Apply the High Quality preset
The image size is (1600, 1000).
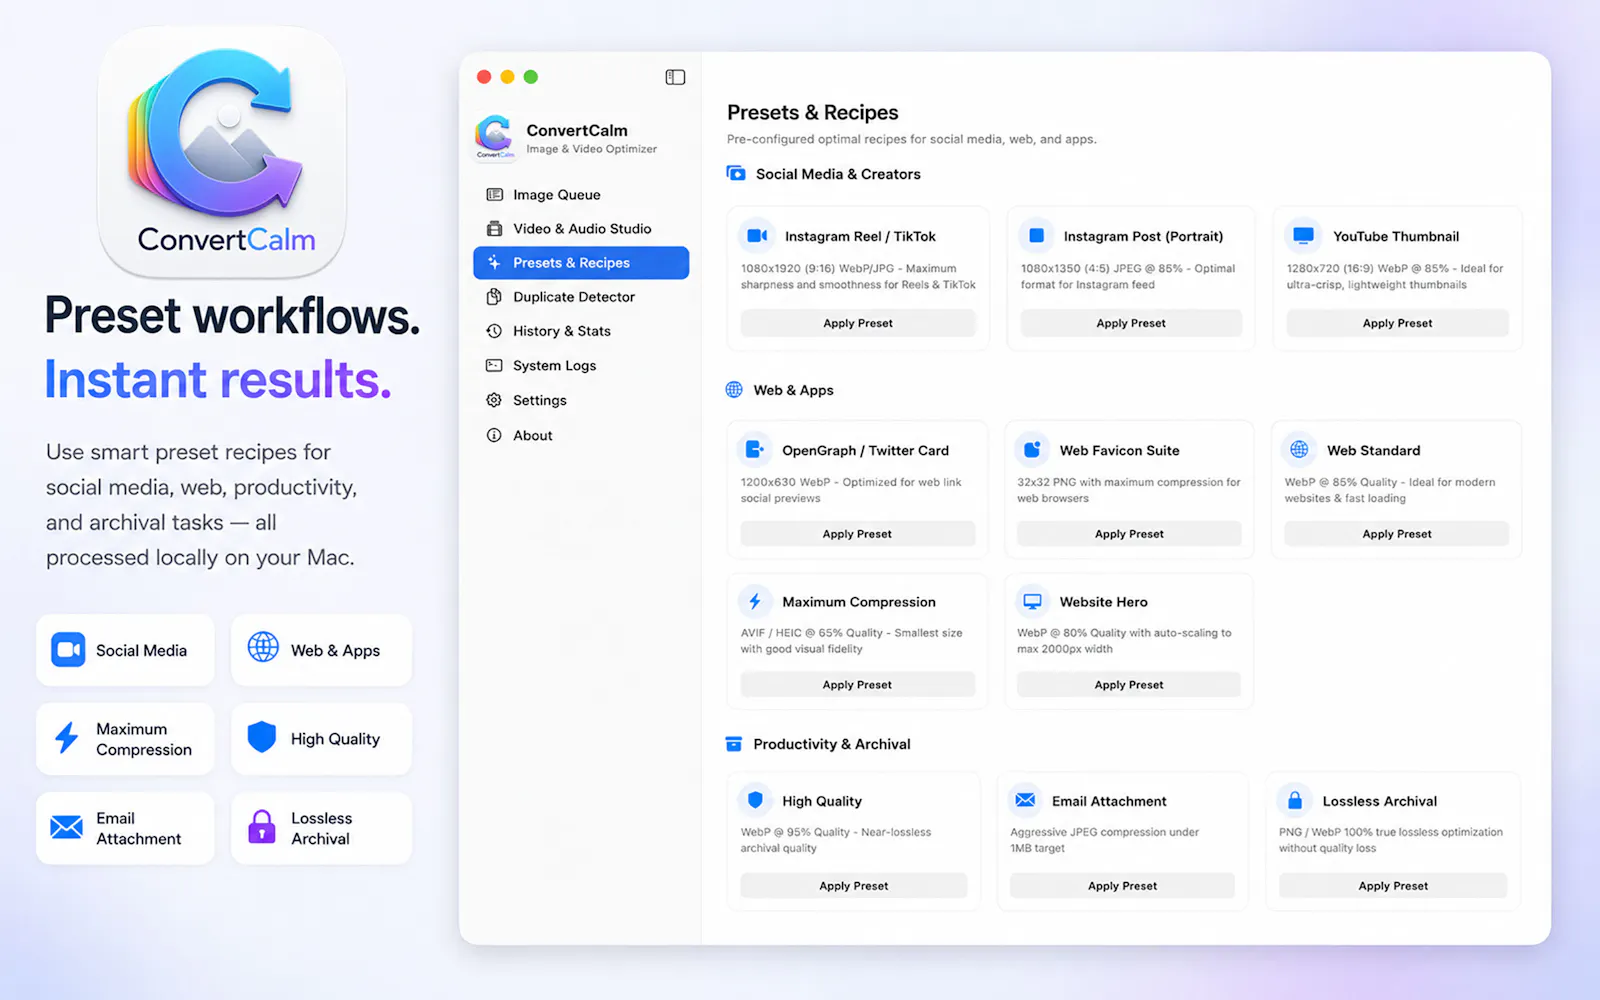[x=854, y=886]
